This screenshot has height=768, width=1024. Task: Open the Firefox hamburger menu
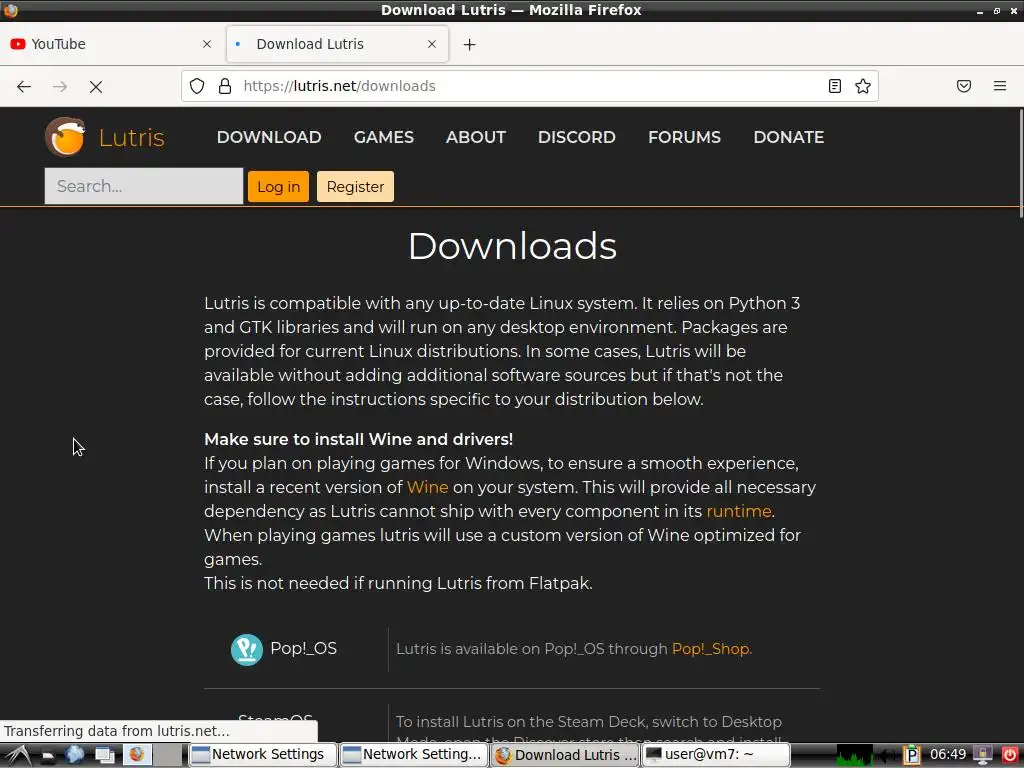[1000, 86]
